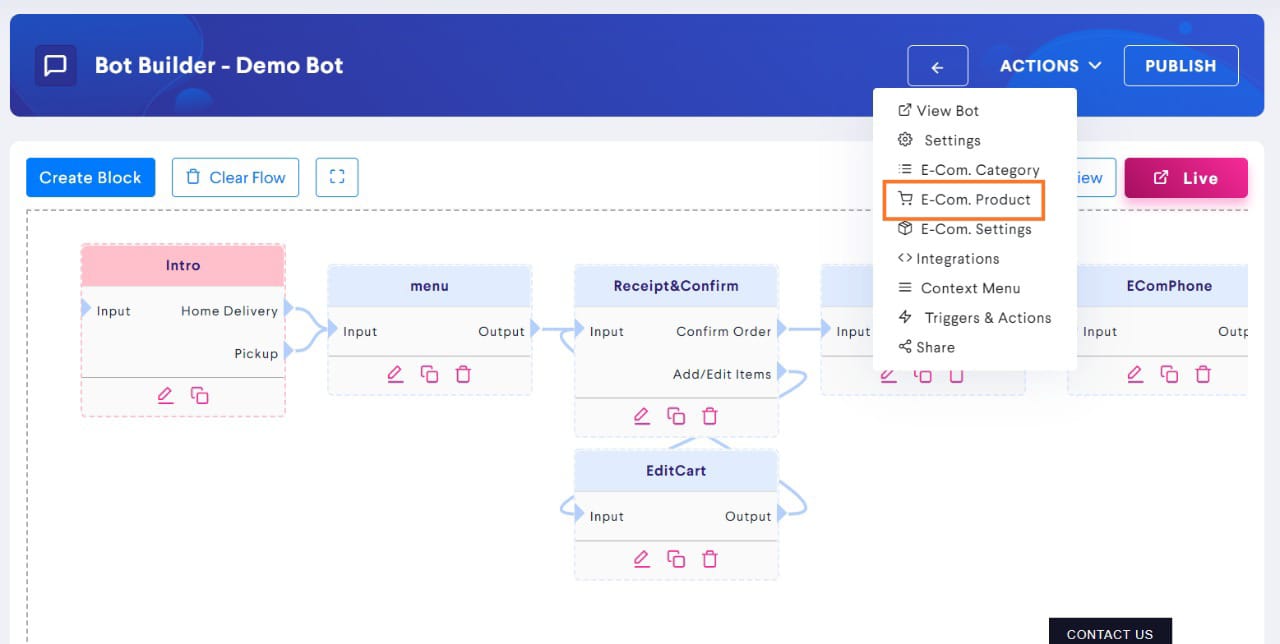Delete the EditCart block via trash icon
1280x644 pixels.
710,558
